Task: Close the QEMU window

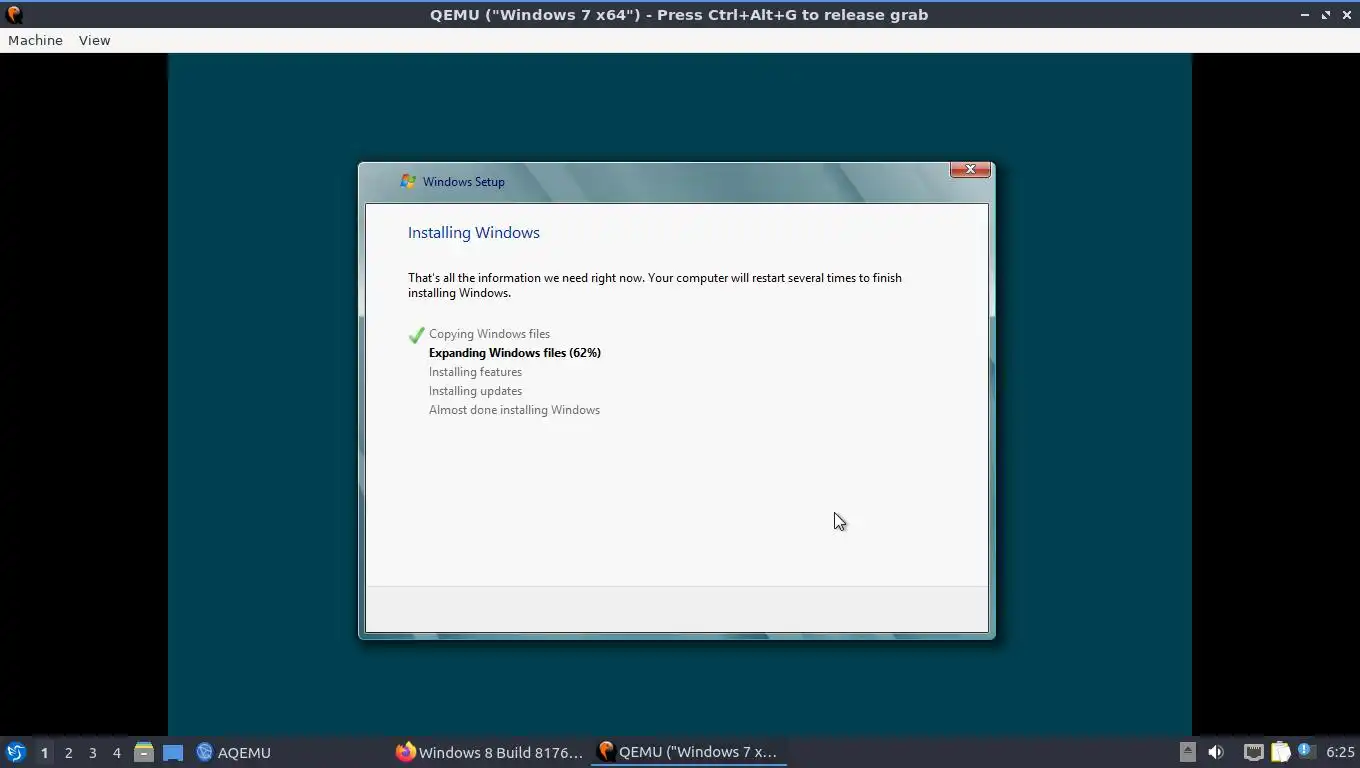Action: pyautogui.click(x=1347, y=15)
